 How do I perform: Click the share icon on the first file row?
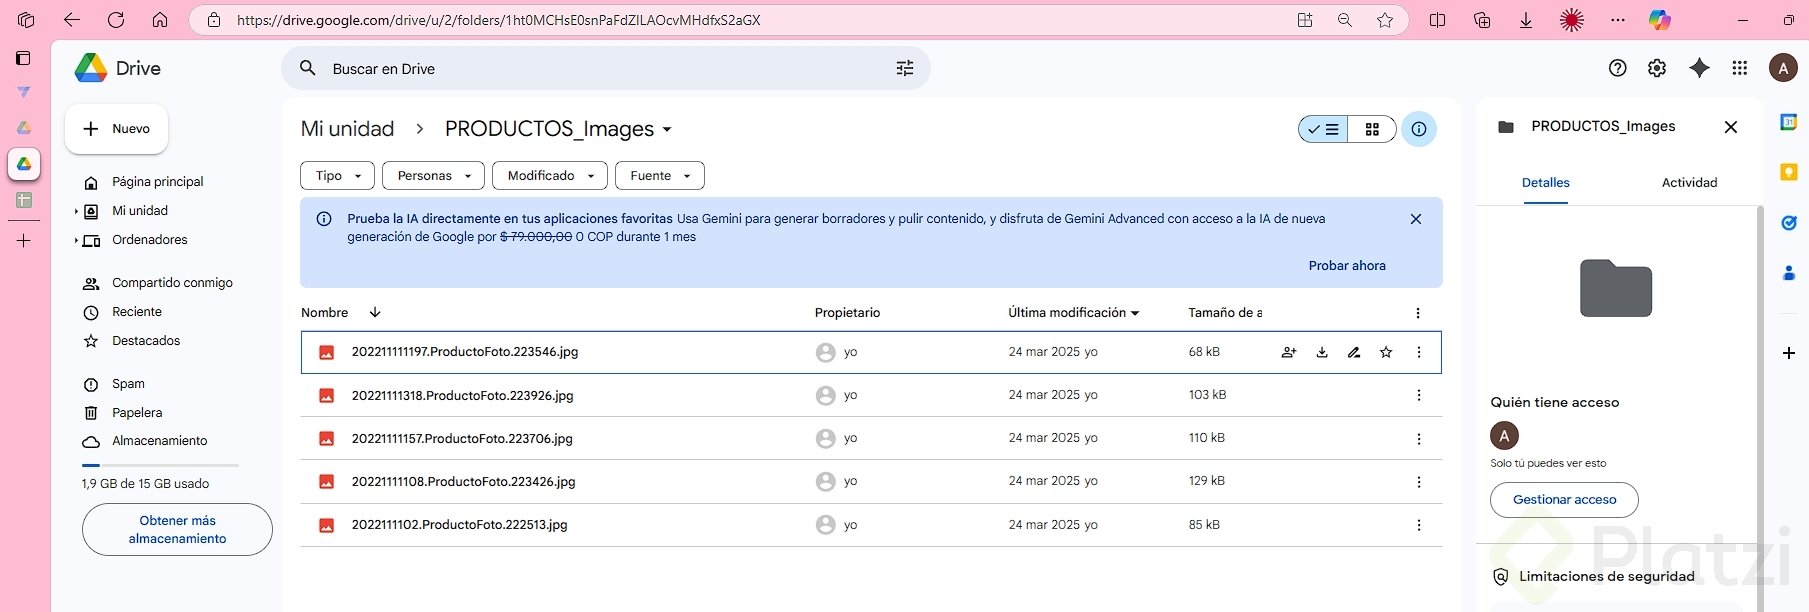(x=1289, y=352)
